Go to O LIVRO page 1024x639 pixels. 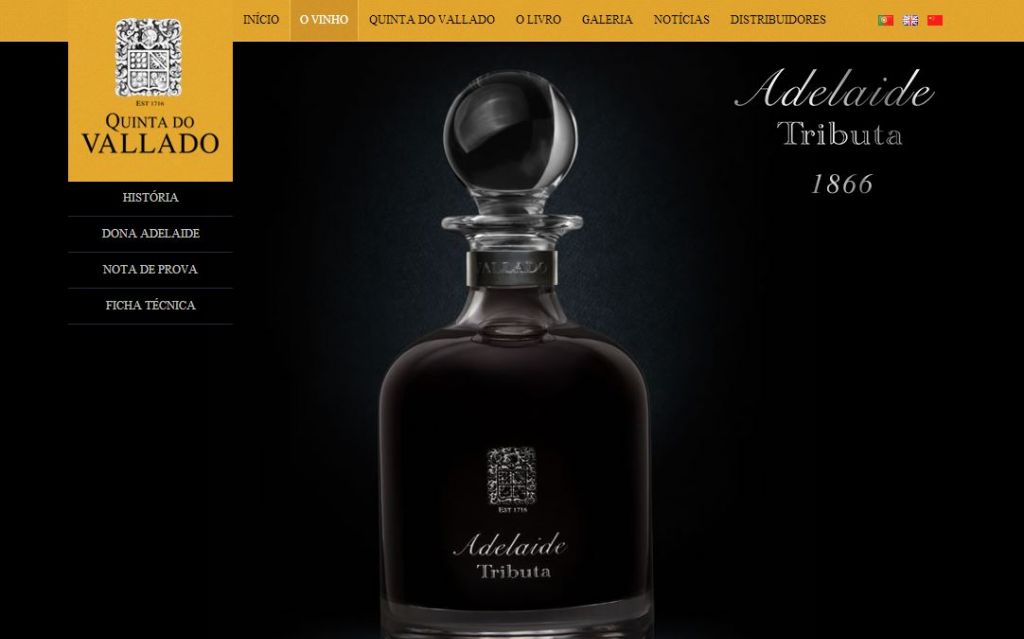pos(538,20)
